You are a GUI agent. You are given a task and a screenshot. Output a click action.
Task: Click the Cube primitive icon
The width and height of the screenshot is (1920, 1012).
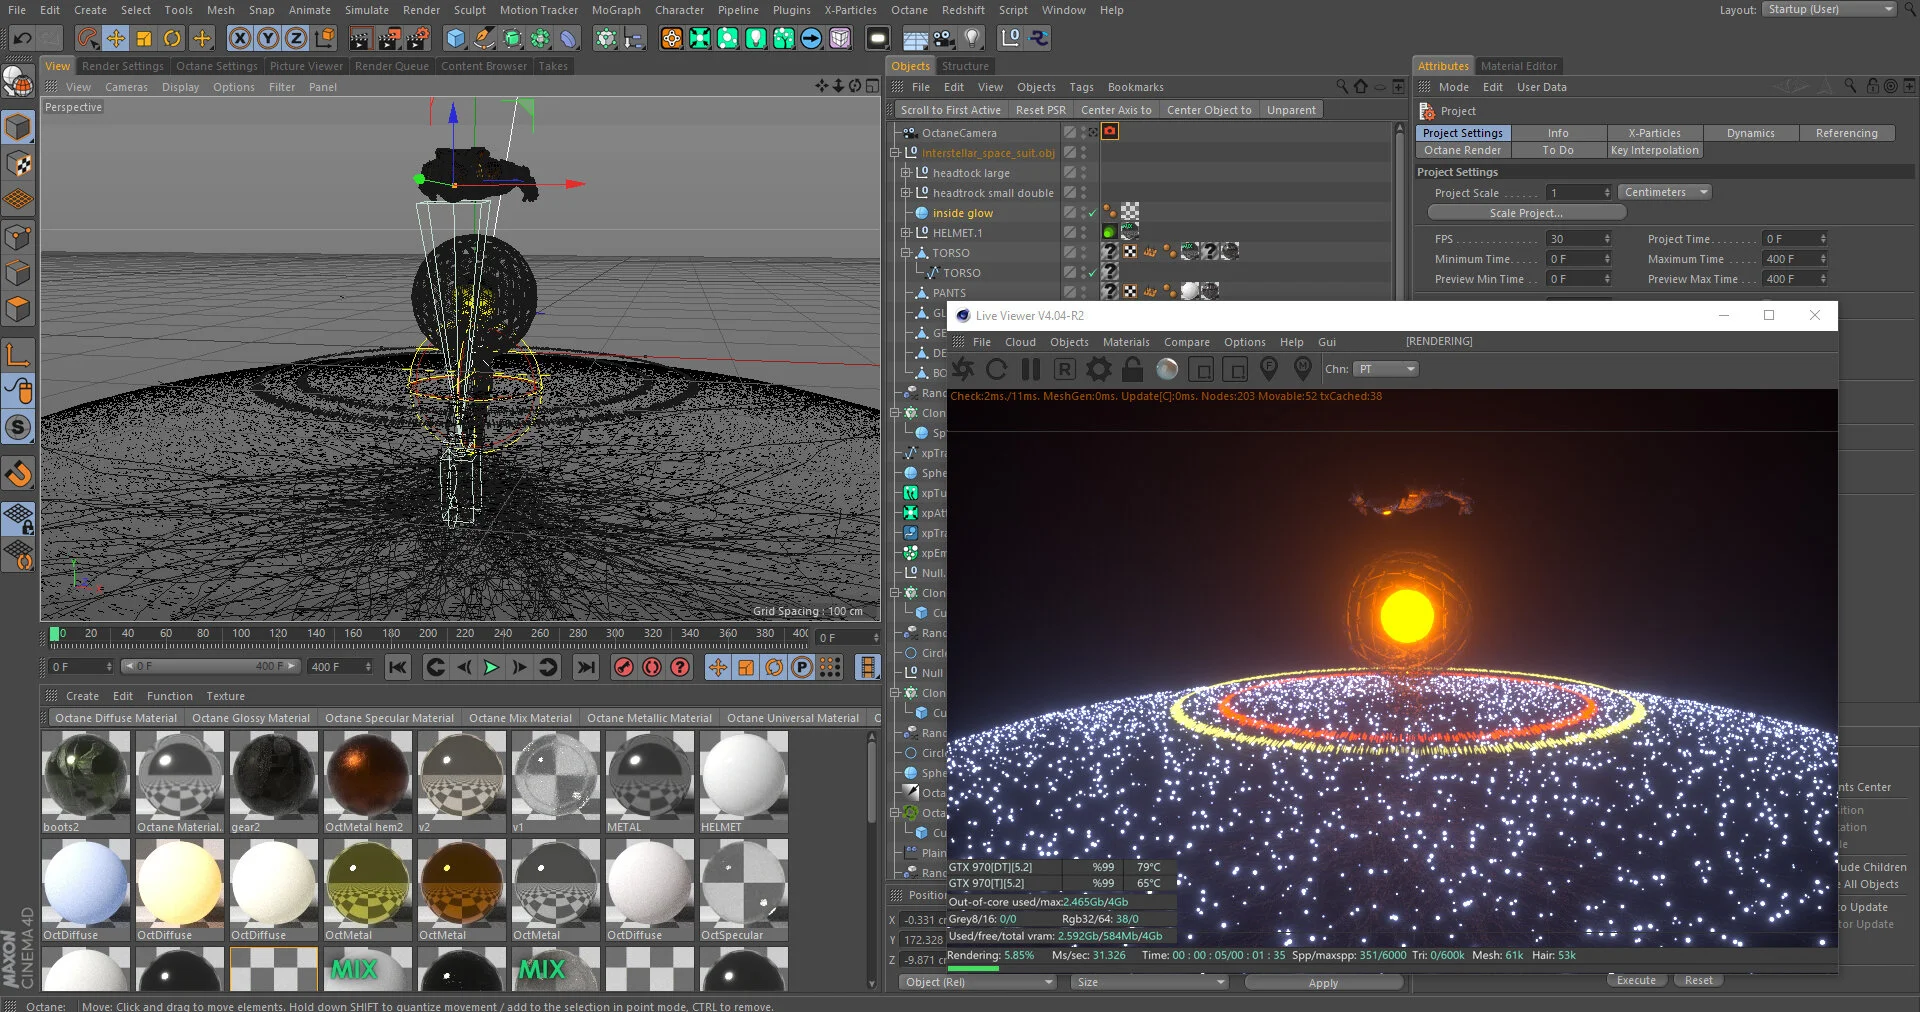click(456, 39)
